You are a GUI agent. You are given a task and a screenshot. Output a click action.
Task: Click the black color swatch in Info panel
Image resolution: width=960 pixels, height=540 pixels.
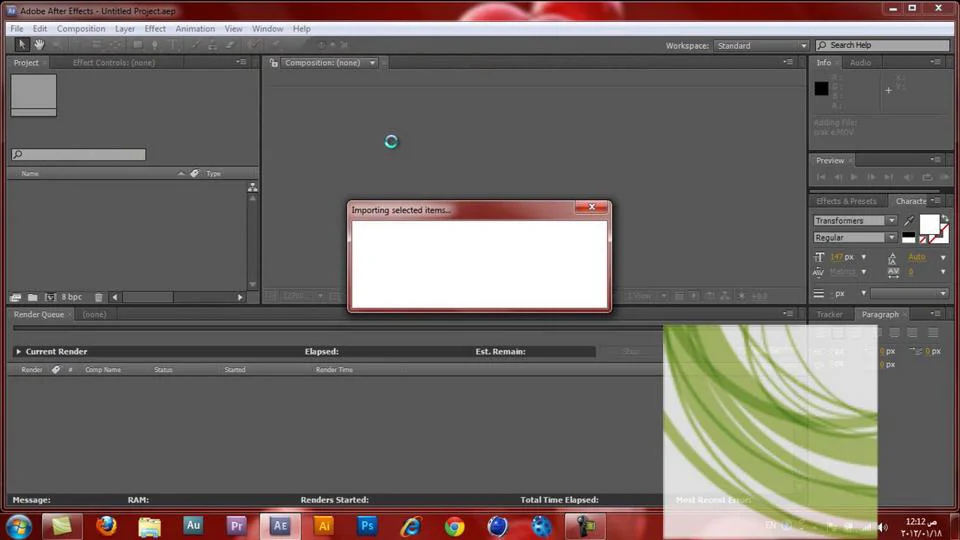tap(821, 88)
